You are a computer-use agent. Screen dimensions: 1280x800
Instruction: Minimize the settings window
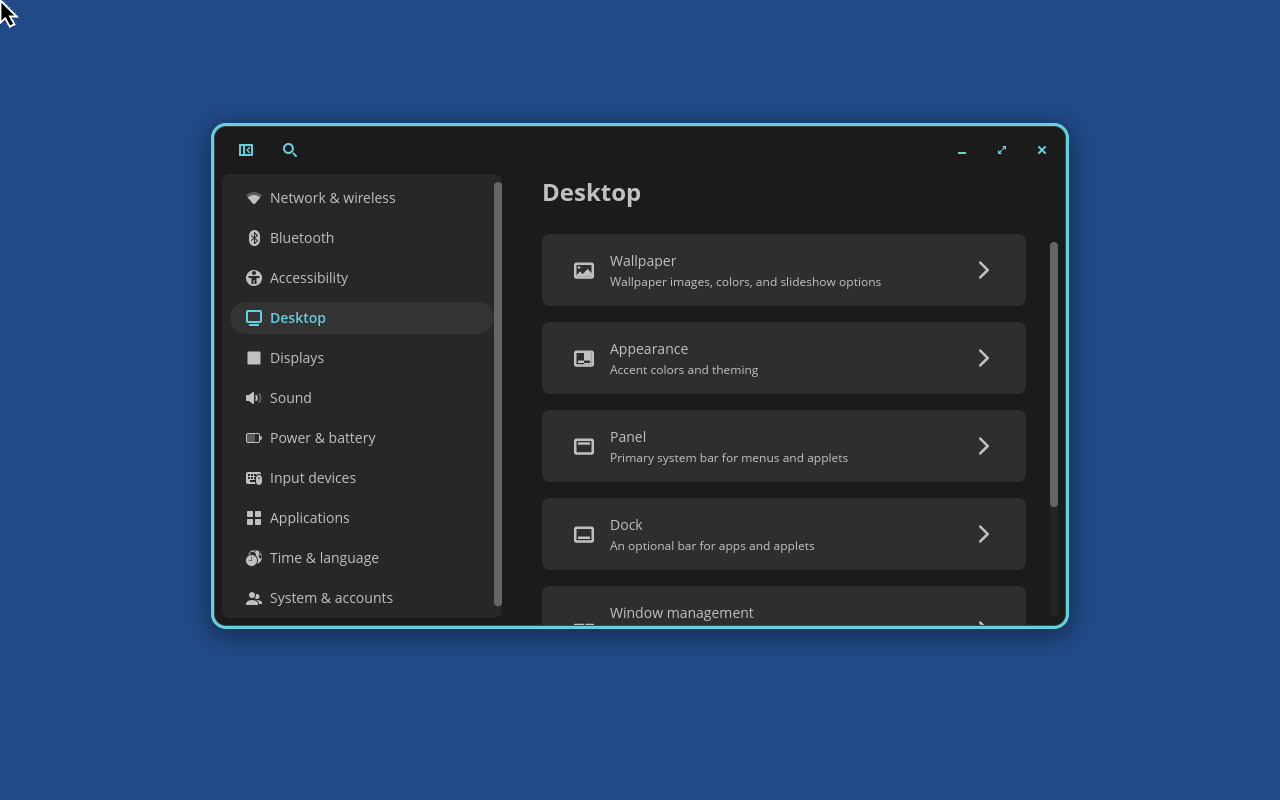tap(962, 150)
